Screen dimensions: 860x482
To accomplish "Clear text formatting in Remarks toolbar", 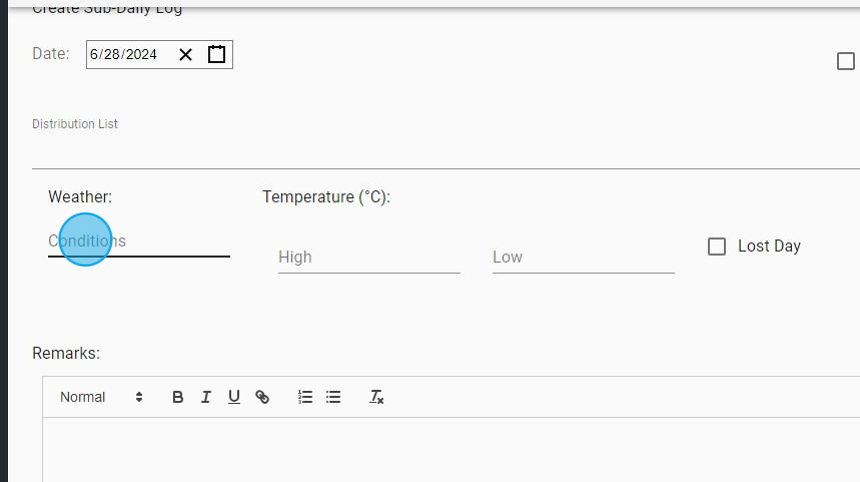I will point(377,397).
